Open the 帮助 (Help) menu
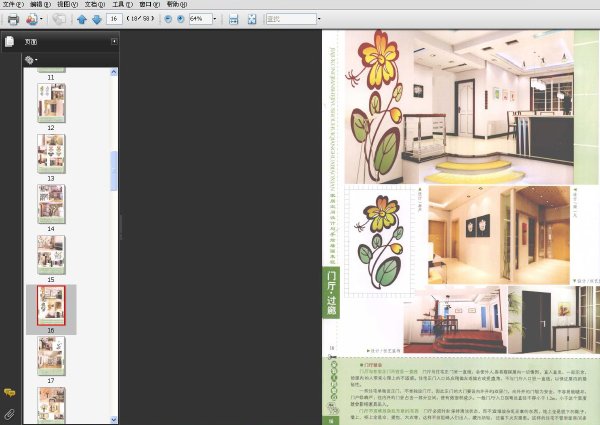This screenshot has height=425, width=600. (x=177, y=5)
